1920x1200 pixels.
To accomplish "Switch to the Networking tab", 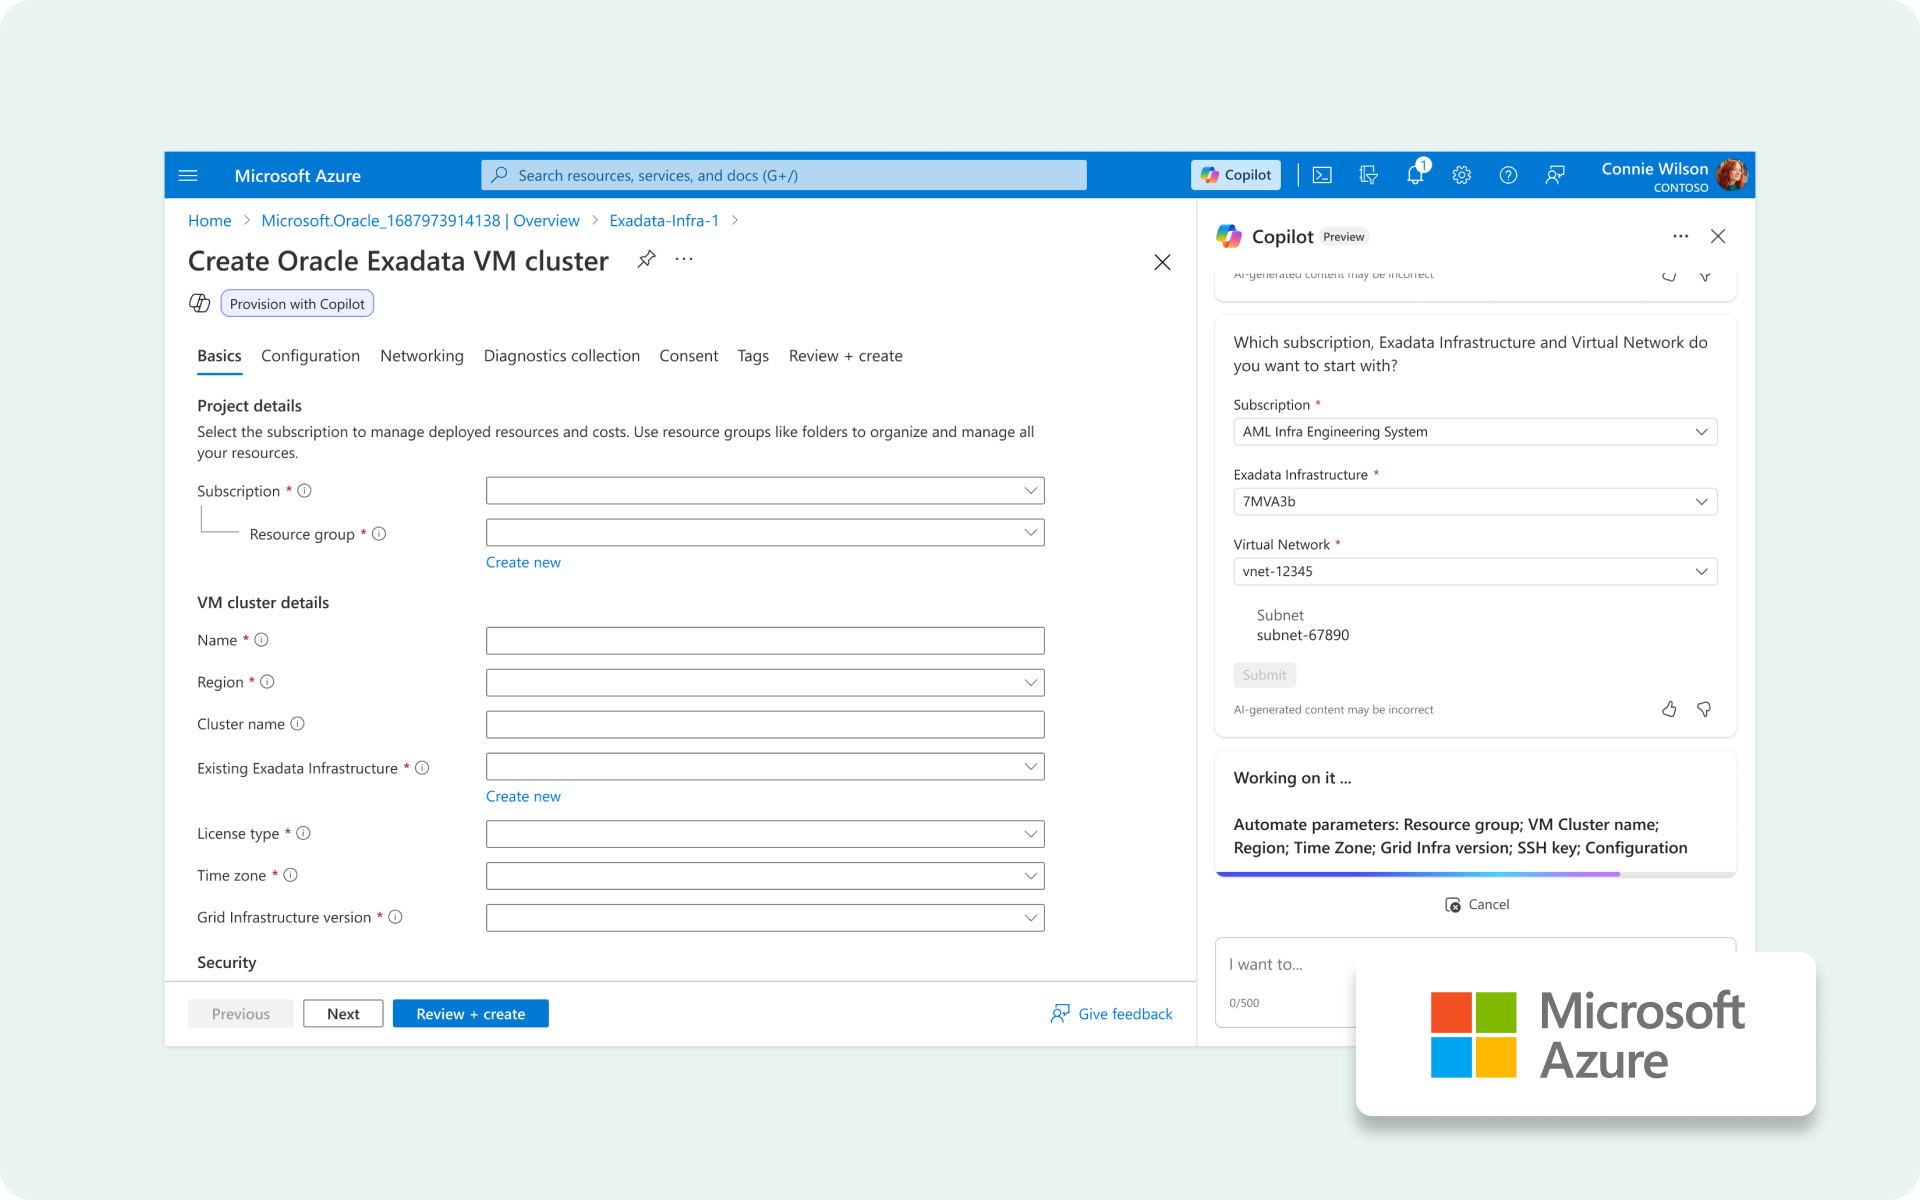I will coord(421,356).
